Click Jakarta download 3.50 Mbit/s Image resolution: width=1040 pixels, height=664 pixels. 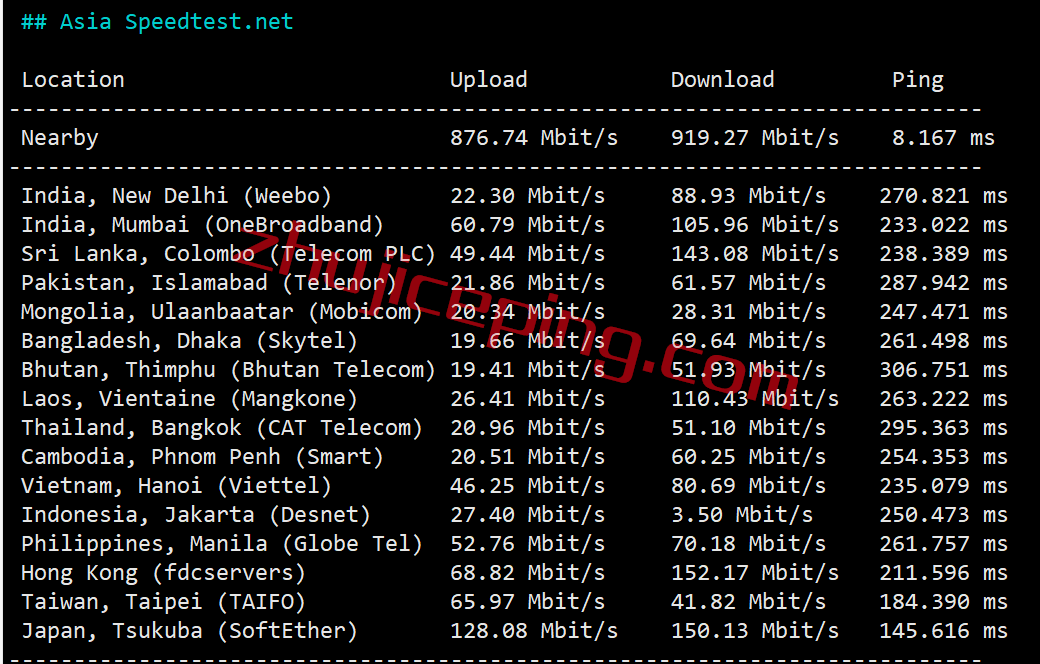coord(742,515)
